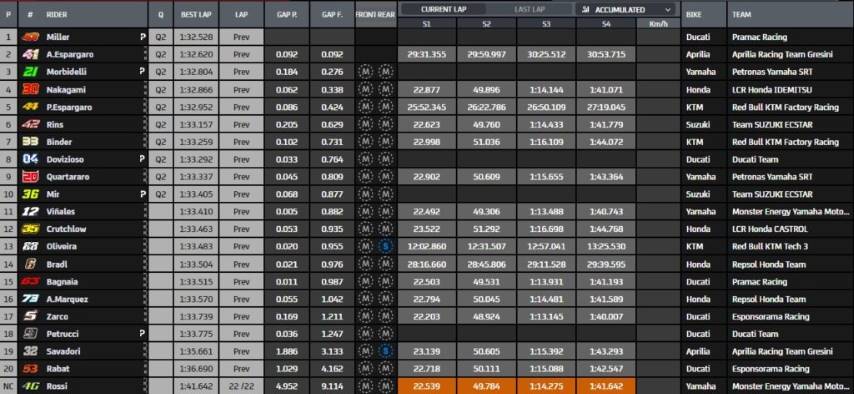Click Bagnaia's red 63 number badge
The height and width of the screenshot is (394, 854).
tap(30, 281)
